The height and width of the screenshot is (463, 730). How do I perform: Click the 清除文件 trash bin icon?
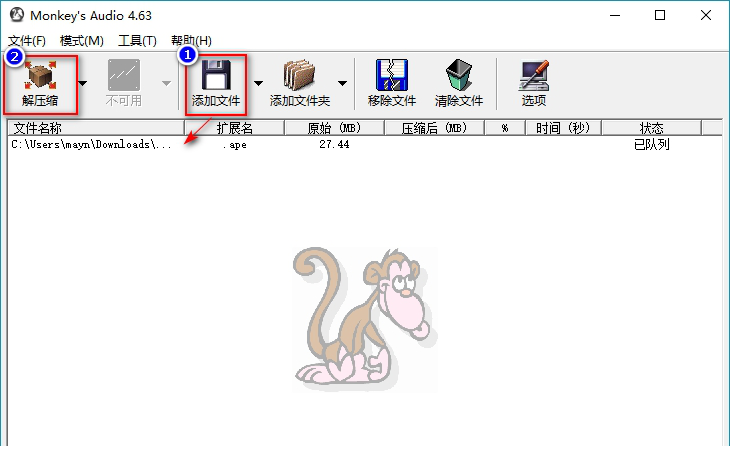click(459, 75)
